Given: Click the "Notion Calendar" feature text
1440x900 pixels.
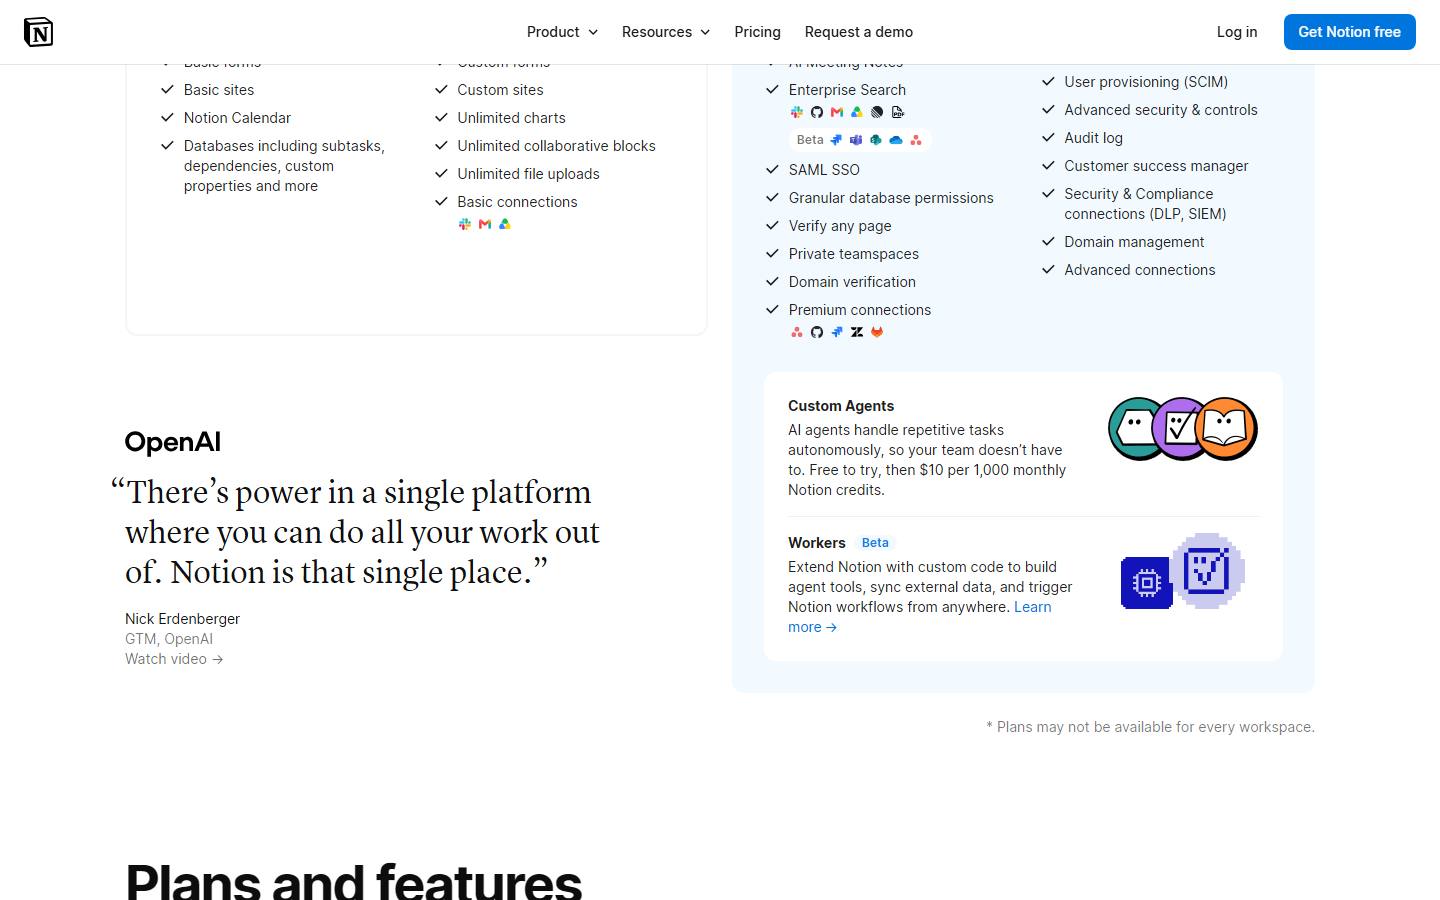Looking at the screenshot, I should click(x=237, y=118).
